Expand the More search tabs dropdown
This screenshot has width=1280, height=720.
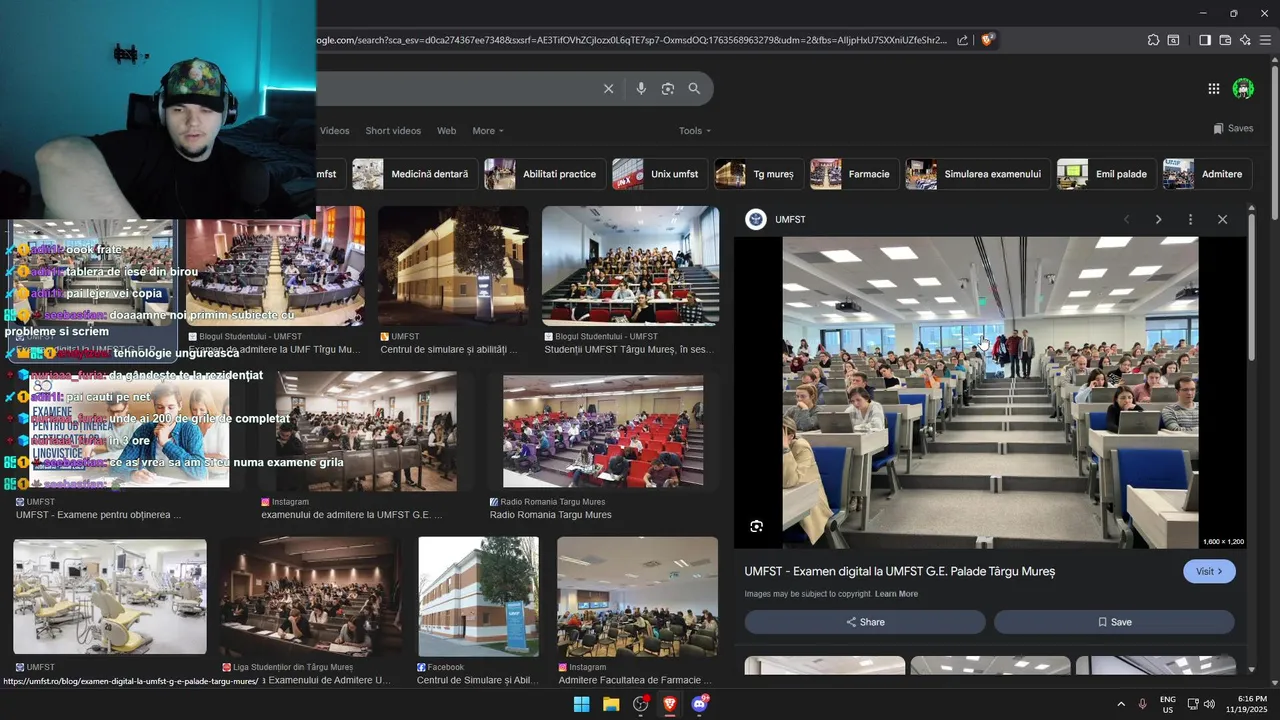(x=488, y=131)
